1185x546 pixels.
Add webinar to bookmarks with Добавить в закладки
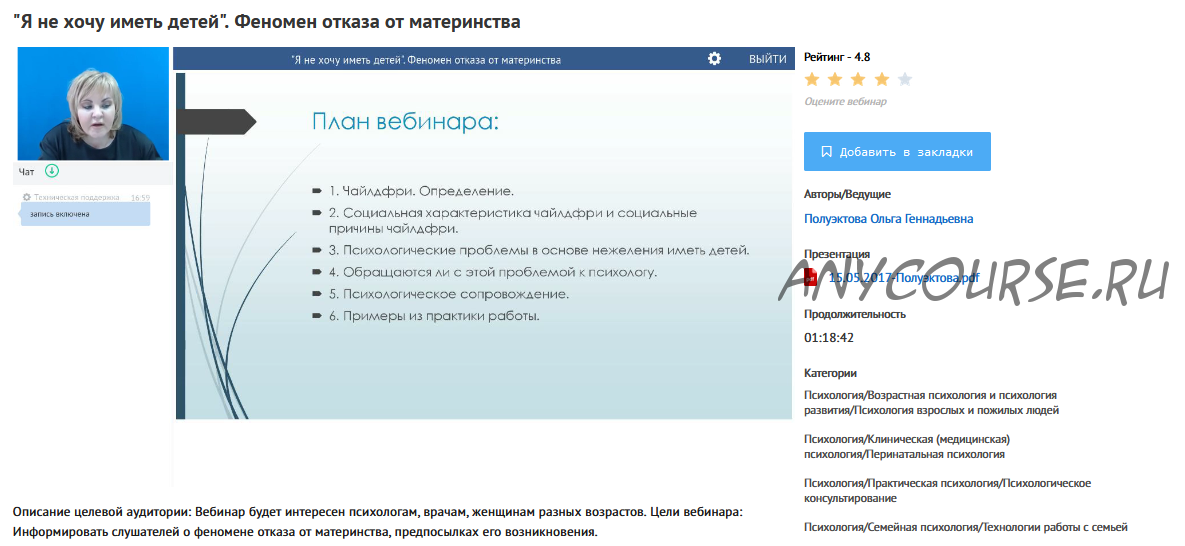point(897,152)
